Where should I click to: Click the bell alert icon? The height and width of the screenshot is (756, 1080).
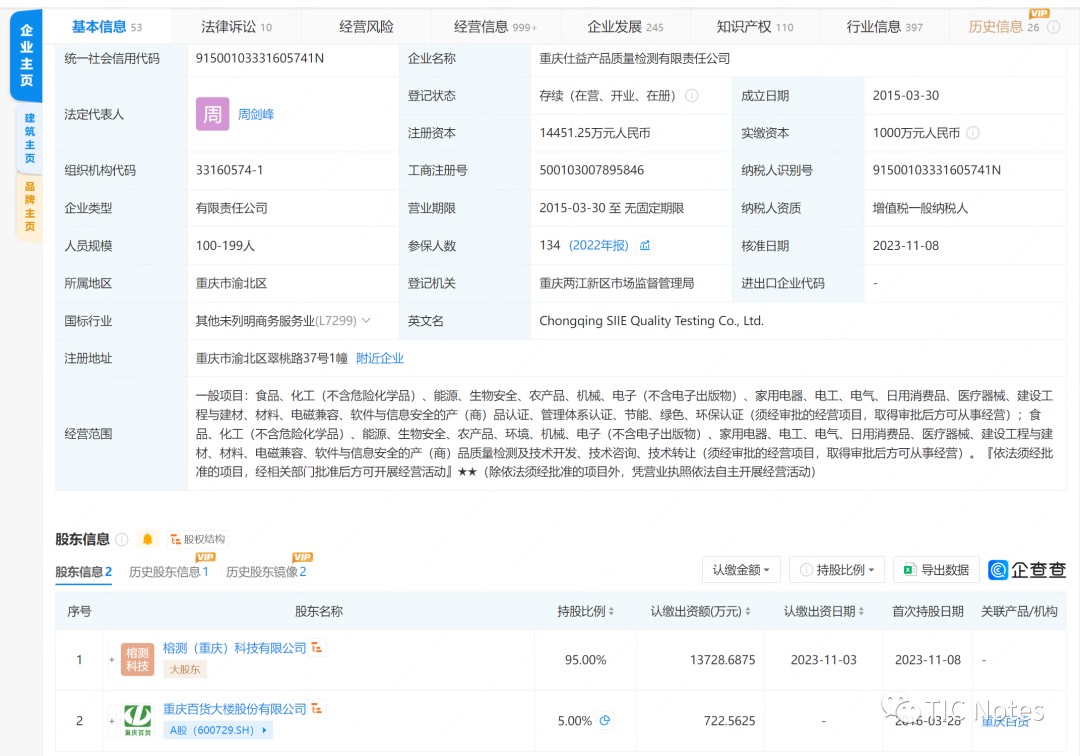click(x=147, y=539)
